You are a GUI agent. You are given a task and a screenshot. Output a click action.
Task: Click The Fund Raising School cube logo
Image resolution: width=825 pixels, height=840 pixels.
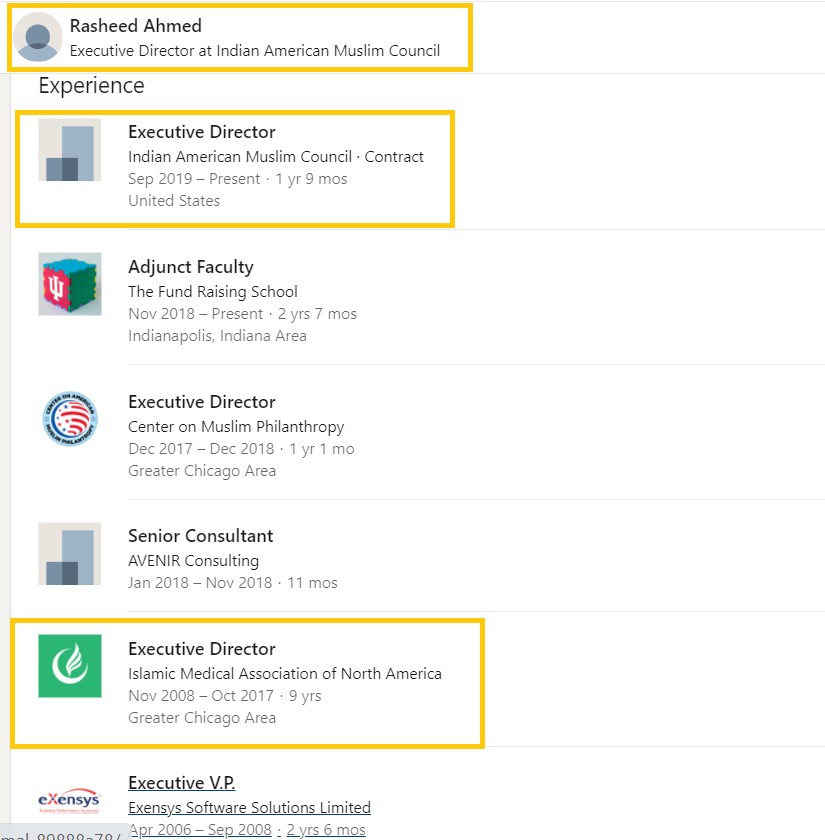[x=70, y=284]
